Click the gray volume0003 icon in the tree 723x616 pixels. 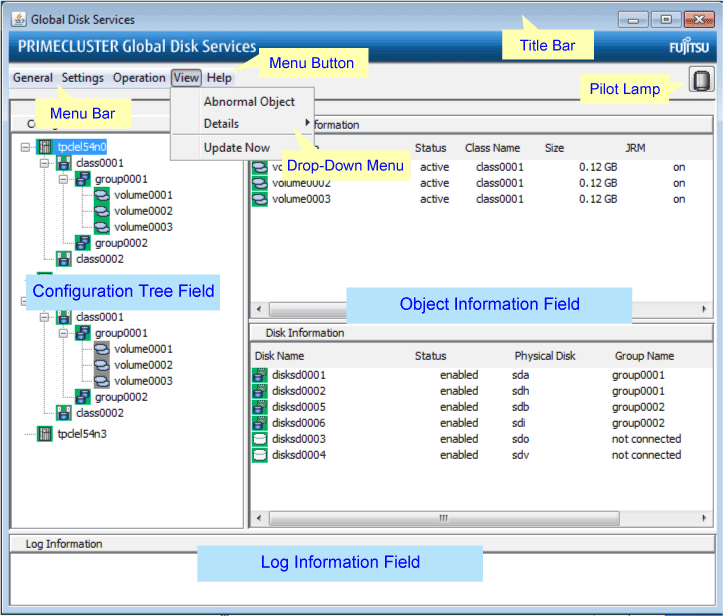click(x=101, y=381)
